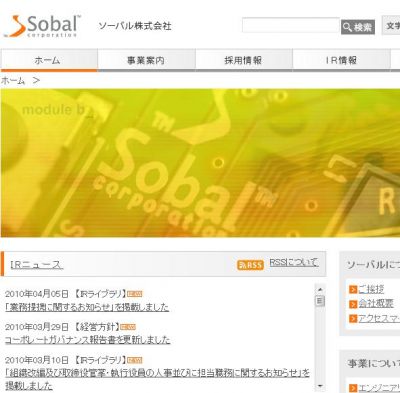Screen dimensions: 400x393
Task: Click the IRニュース heading link
Action: click(37, 265)
